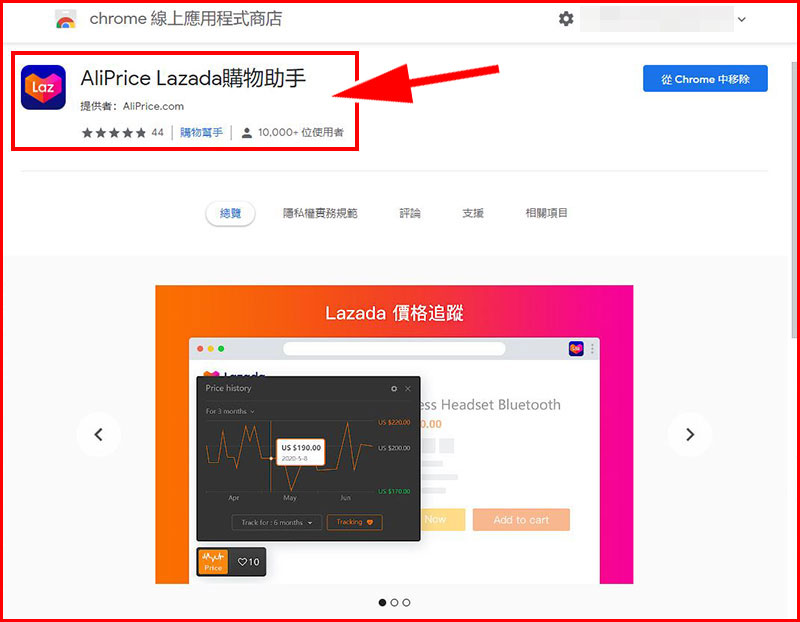Open the 評論 tab
The height and width of the screenshot is (622, 800).
click(x=410, y=213)
